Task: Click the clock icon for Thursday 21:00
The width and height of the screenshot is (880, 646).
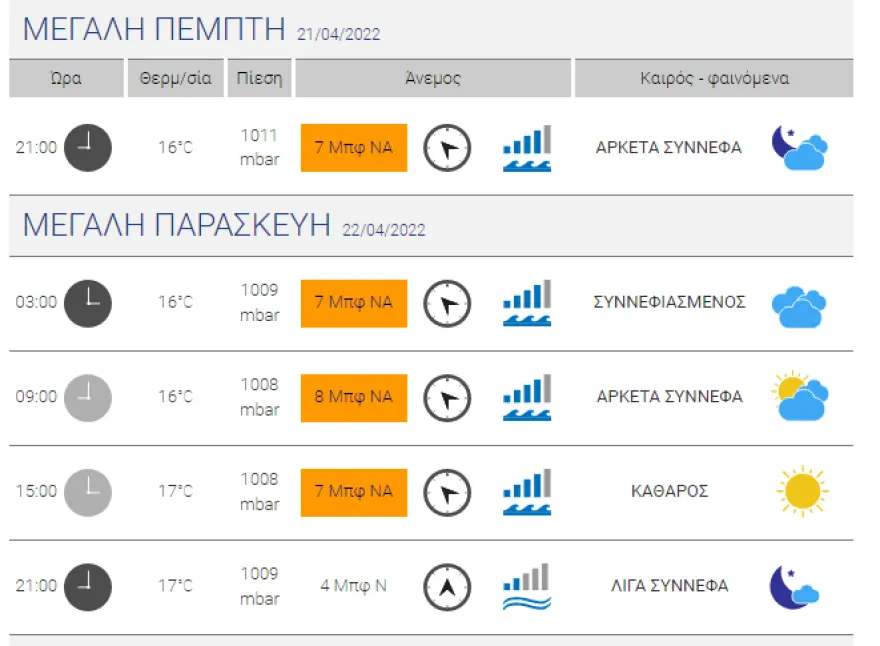Action: (x=88, y=148)
